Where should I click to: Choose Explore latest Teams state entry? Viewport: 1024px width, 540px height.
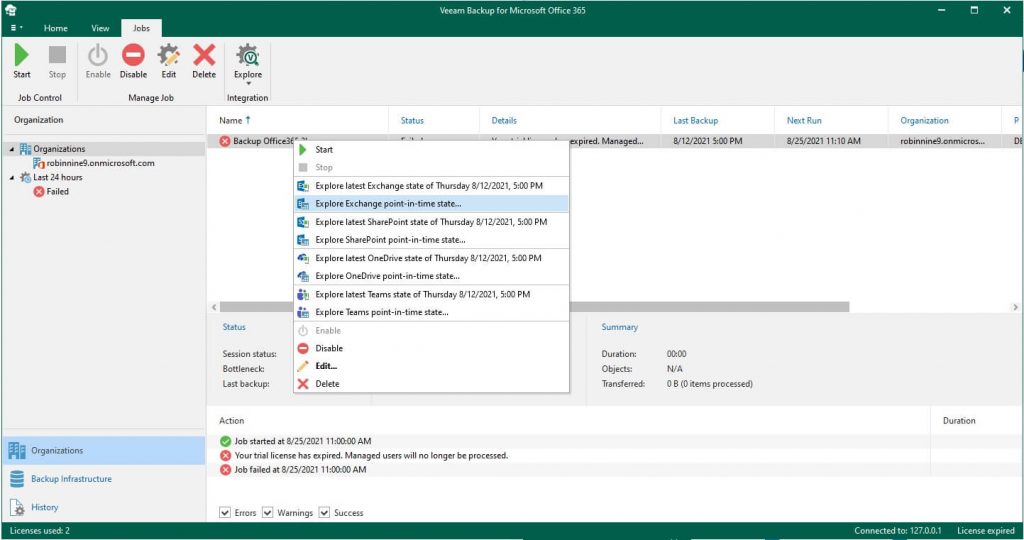[x=431, y=294]
